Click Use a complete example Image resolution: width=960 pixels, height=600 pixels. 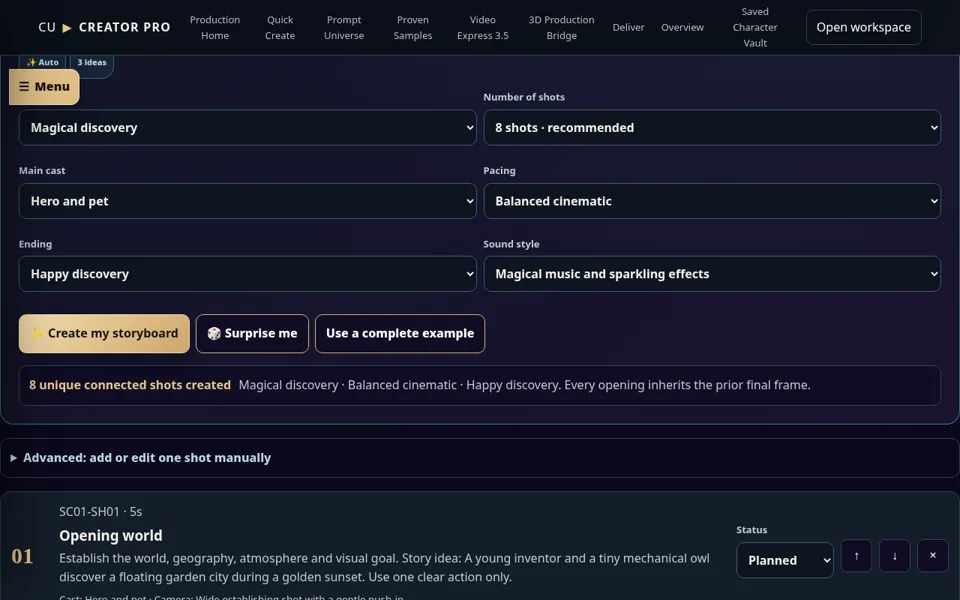[x=400, y=334]
